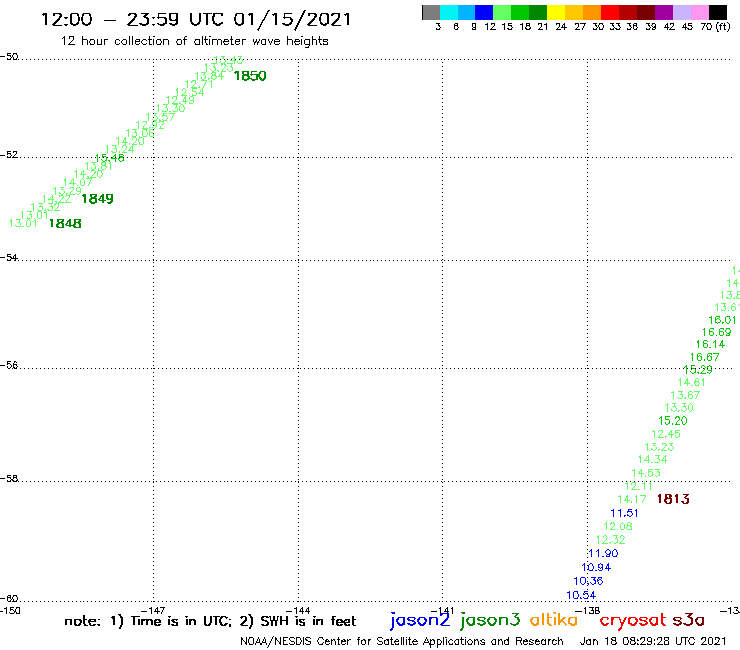Image resolution: width=740 pixels, height=650 pixels.
Task: Click the wave height value 14.61
Action: click(x=691, y=382)
